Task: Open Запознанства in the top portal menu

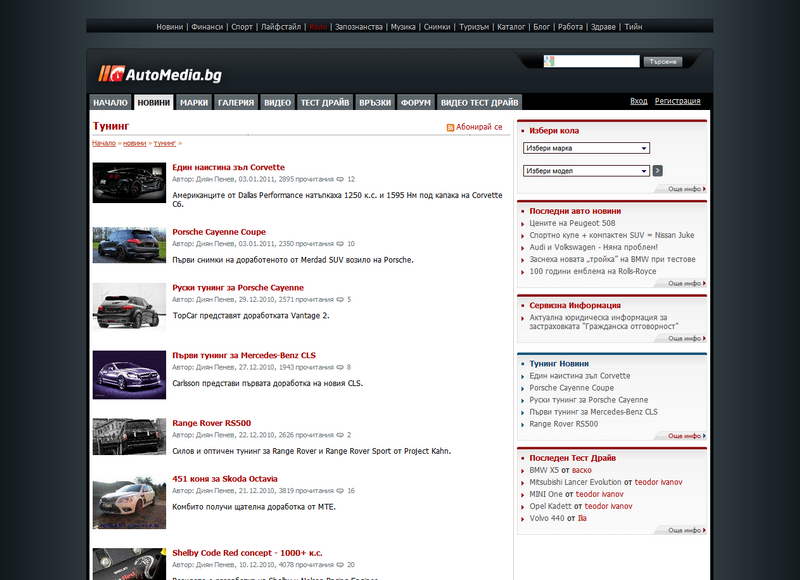Action: tap(359, 27)
